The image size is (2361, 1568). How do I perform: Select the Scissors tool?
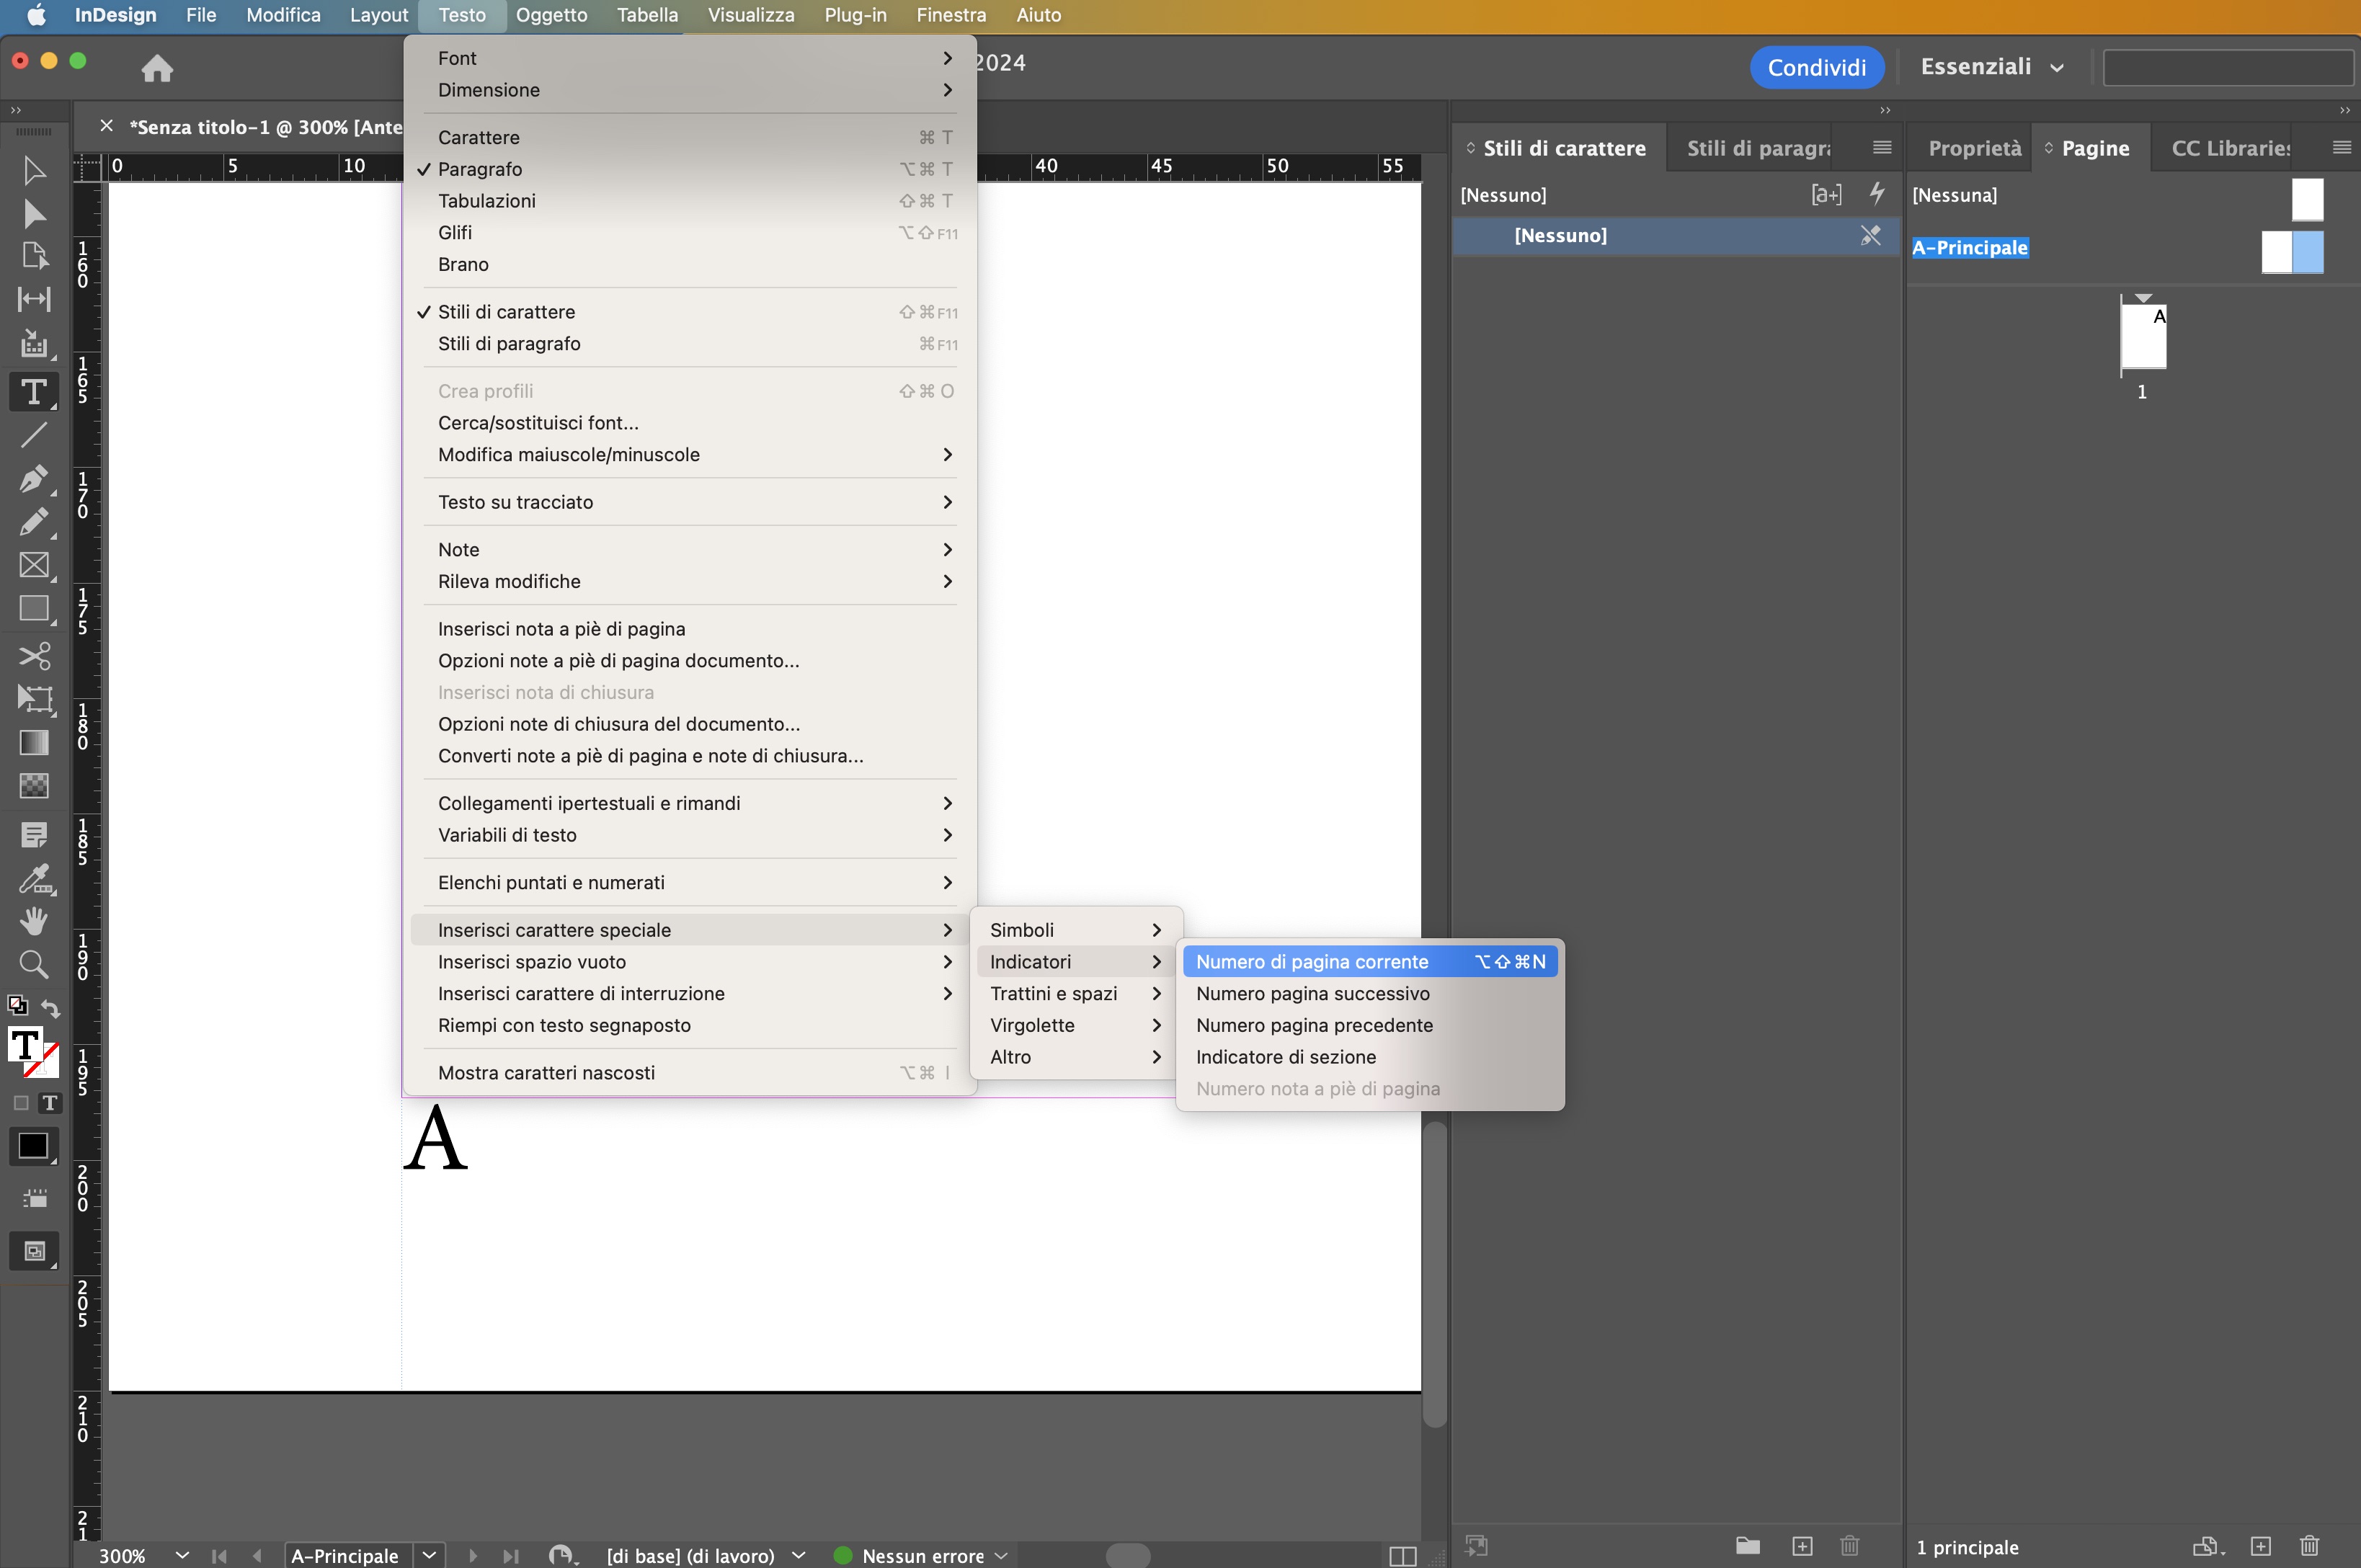coord(34,656)
